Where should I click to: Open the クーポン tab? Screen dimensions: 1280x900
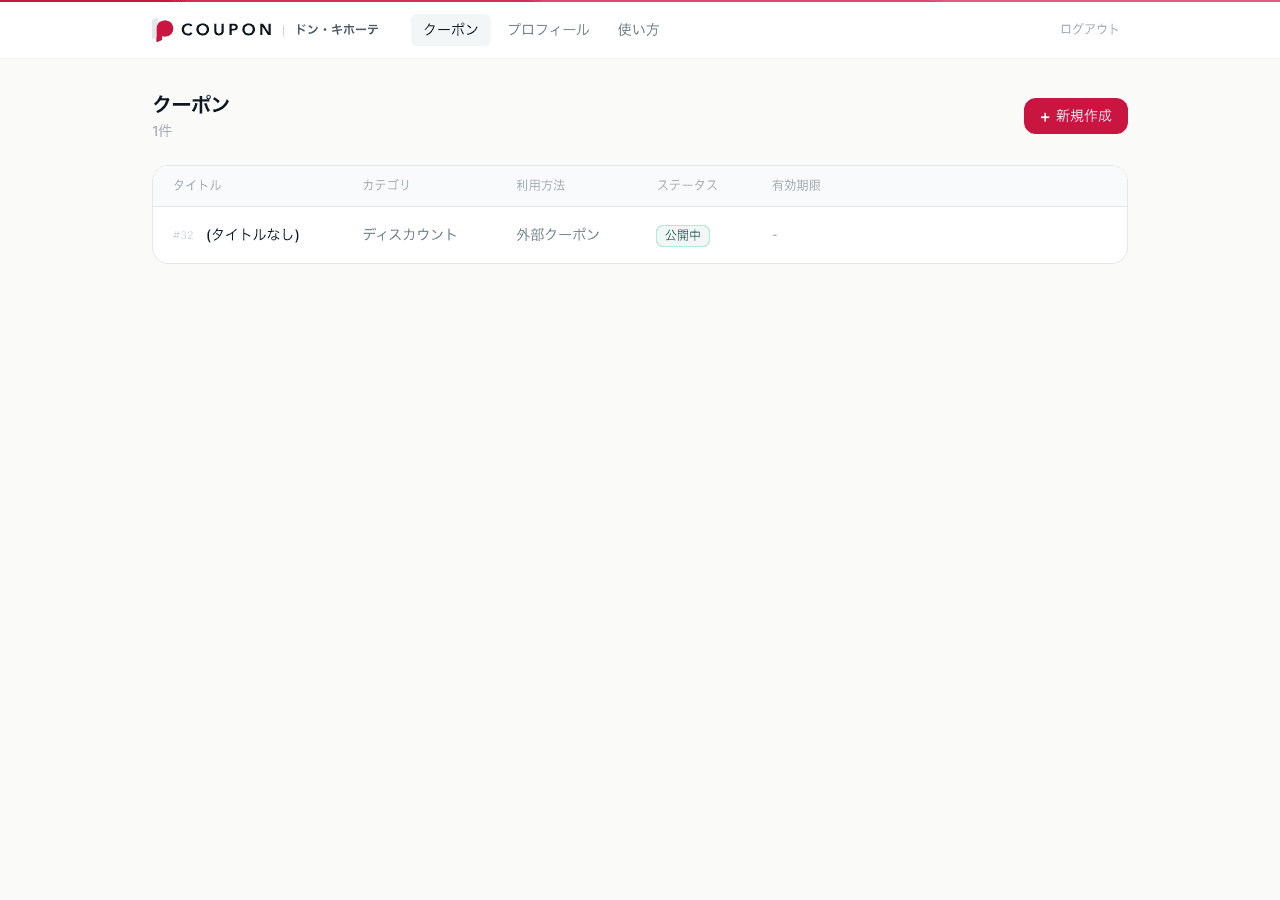[x=451, y=30]
